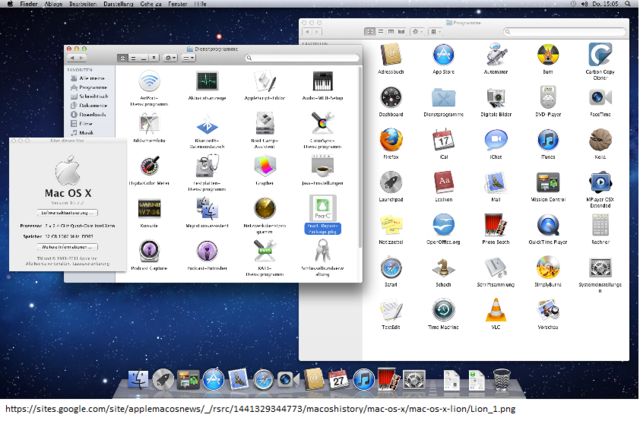Open the Hilfe menu
The width and height of the screenshot is (640, 421).
200,4
